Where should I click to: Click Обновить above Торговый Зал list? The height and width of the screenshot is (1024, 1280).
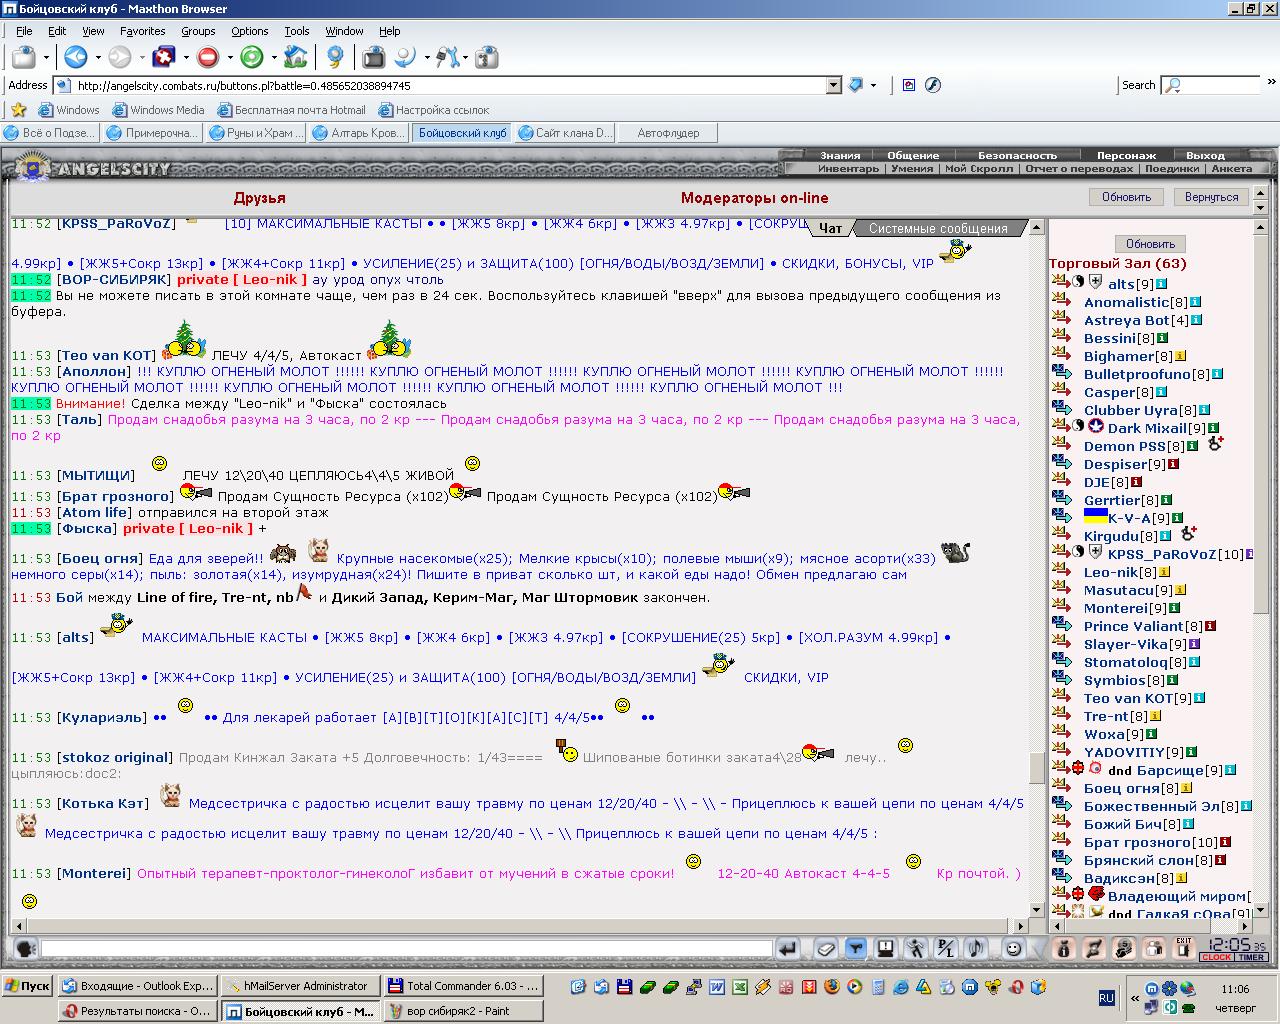(x=1150, y=244)
